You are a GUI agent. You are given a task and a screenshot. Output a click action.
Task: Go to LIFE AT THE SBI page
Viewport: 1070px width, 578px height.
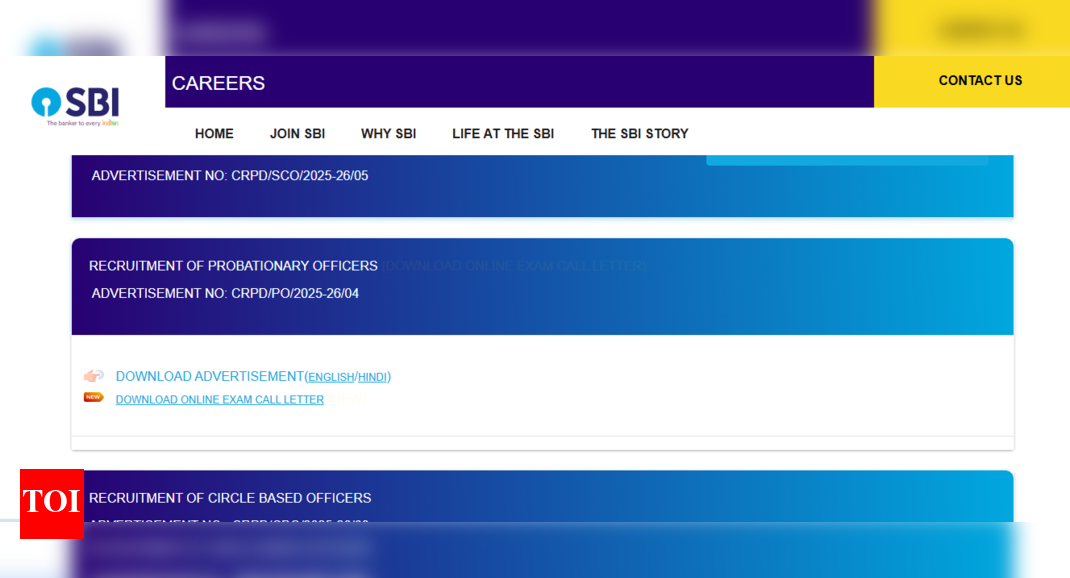[x=503, y=134]
